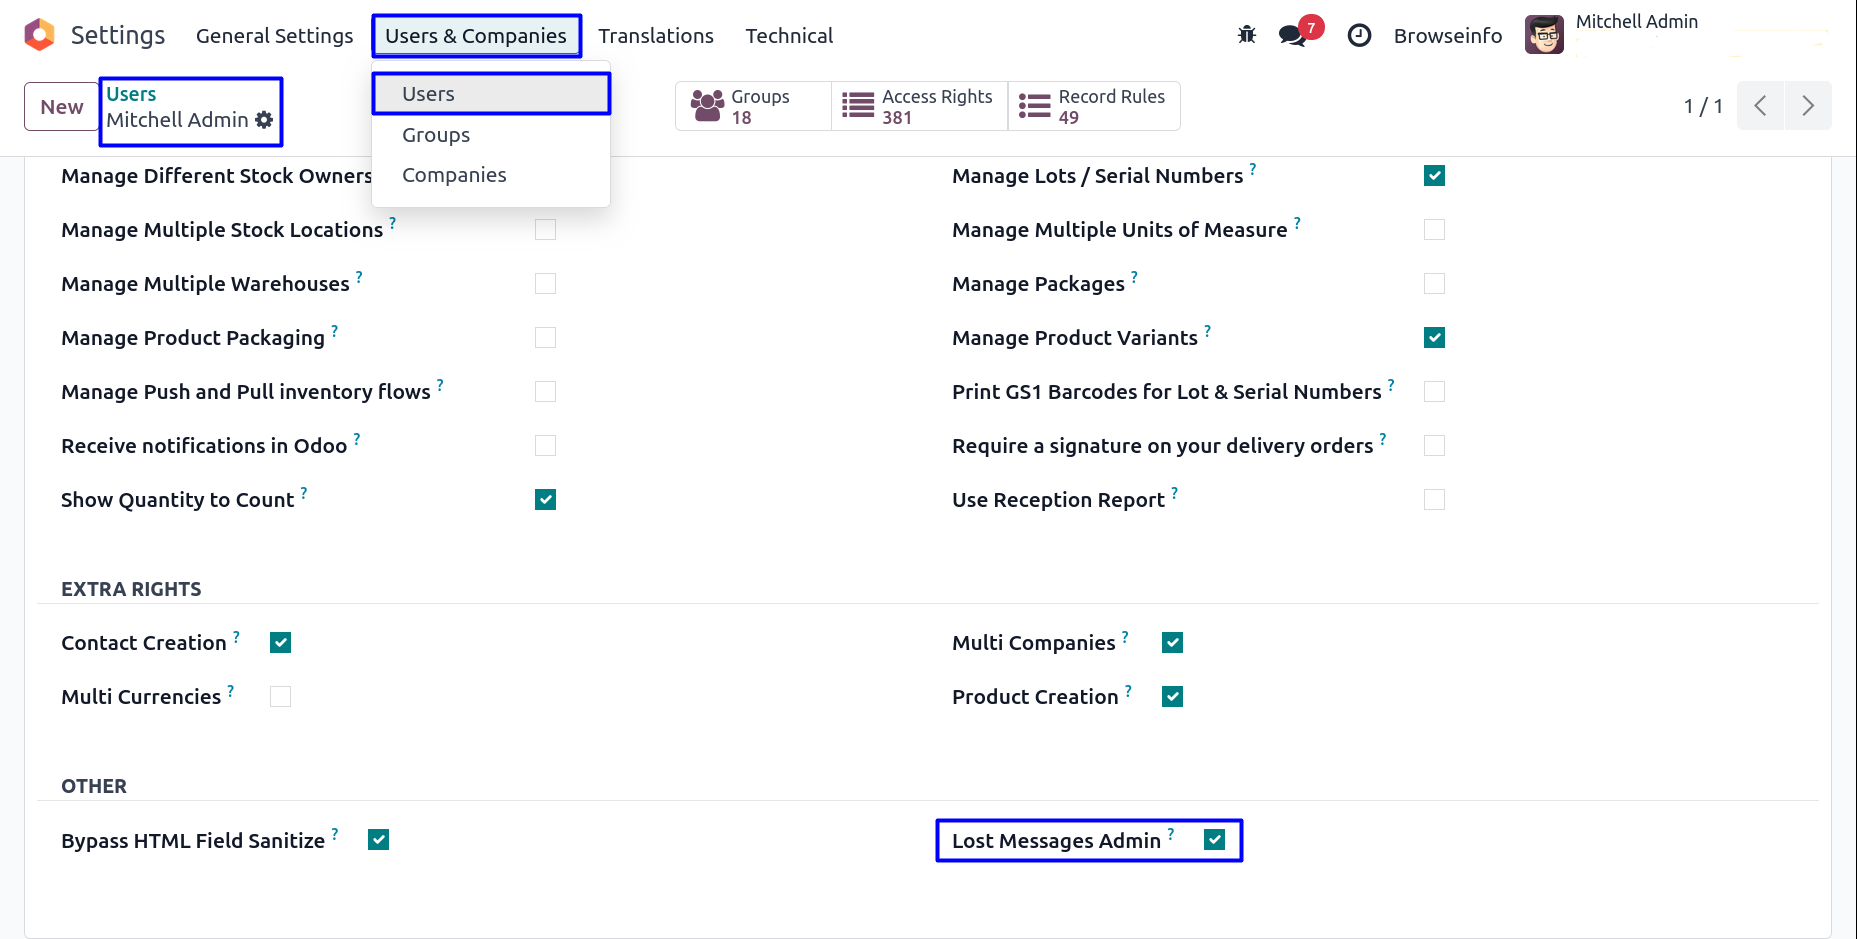Expand the Users & Companies menu
Viewport: 1857px width, 939px height.
476,36
